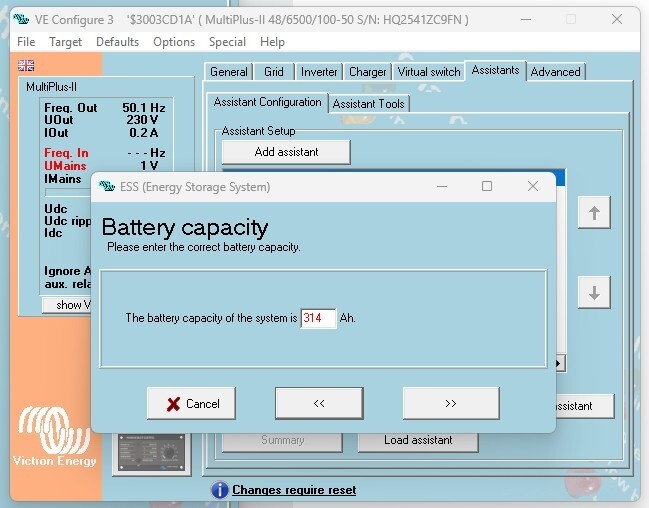
Task: Click the red Freq. In label
Action: (66, 153)
